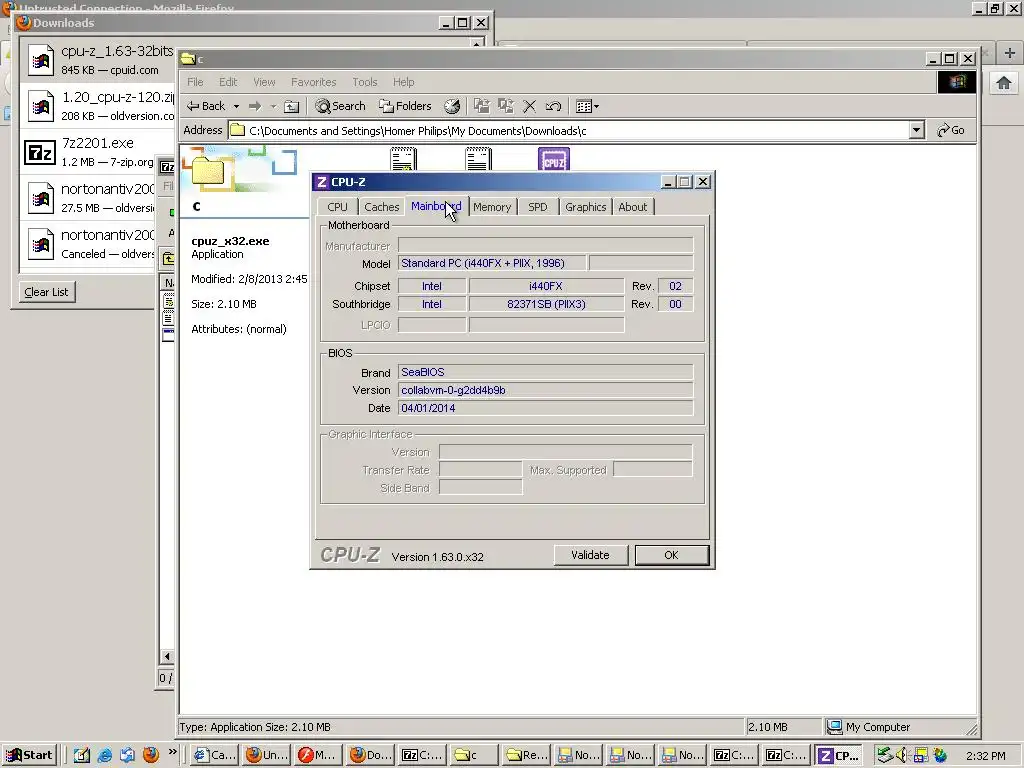
Task: Click the Back arrow in Explorer toolbar
Action: pos(206,106)
